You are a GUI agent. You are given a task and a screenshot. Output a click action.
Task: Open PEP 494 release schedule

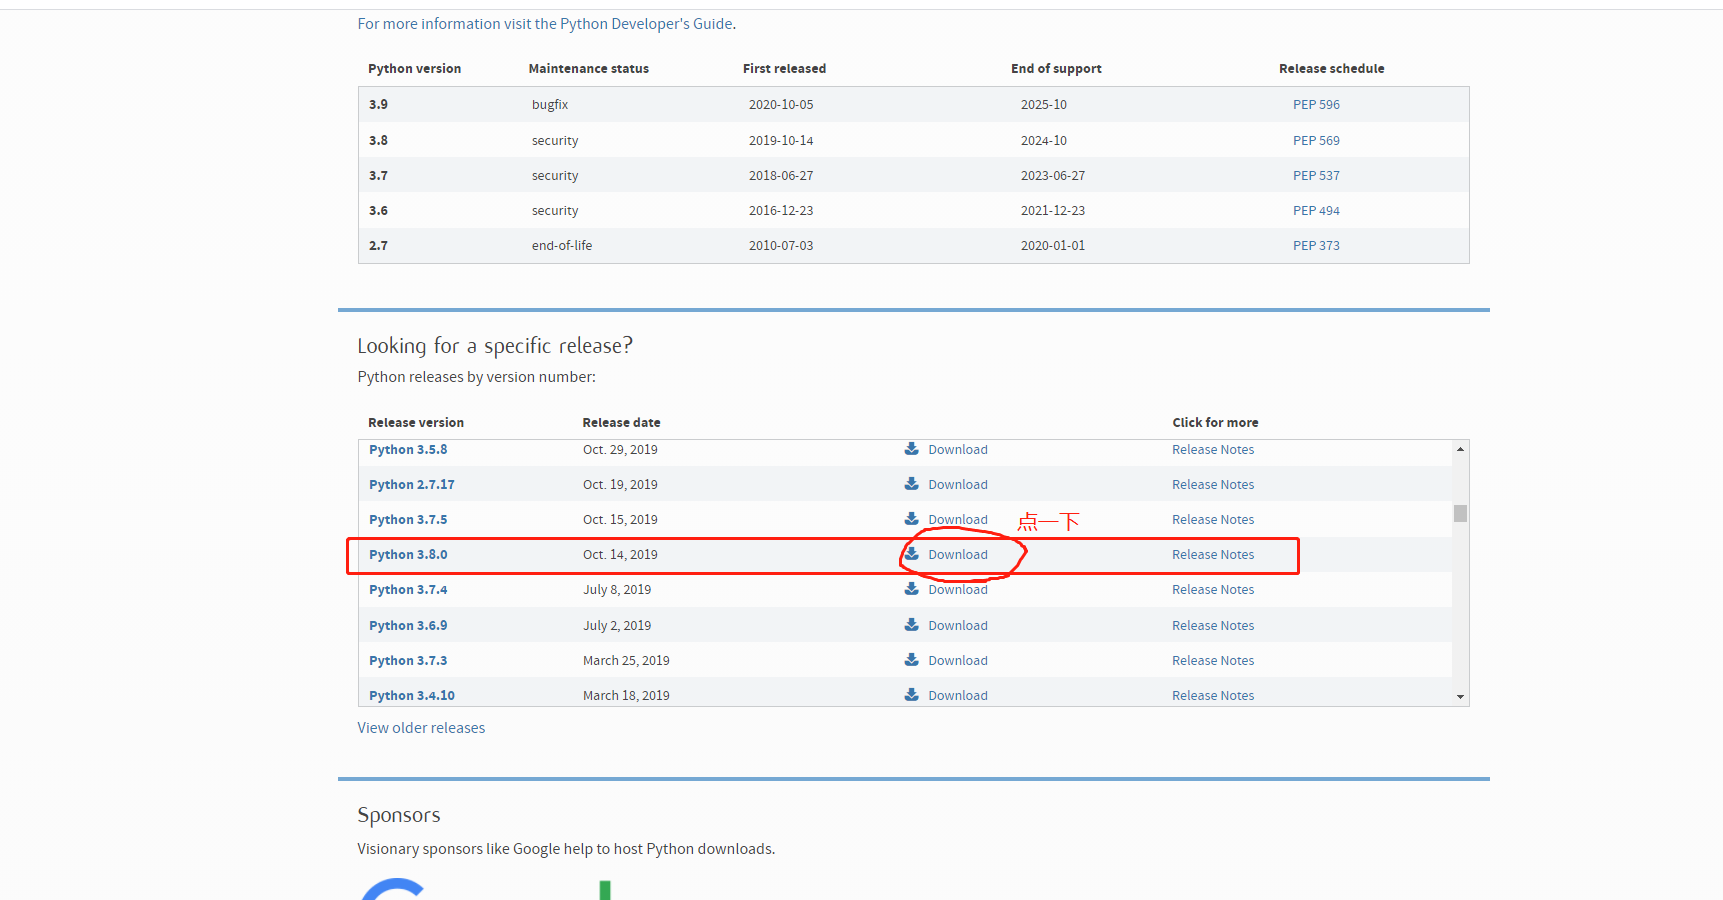pyautogui.click(x=1316, y=210)
